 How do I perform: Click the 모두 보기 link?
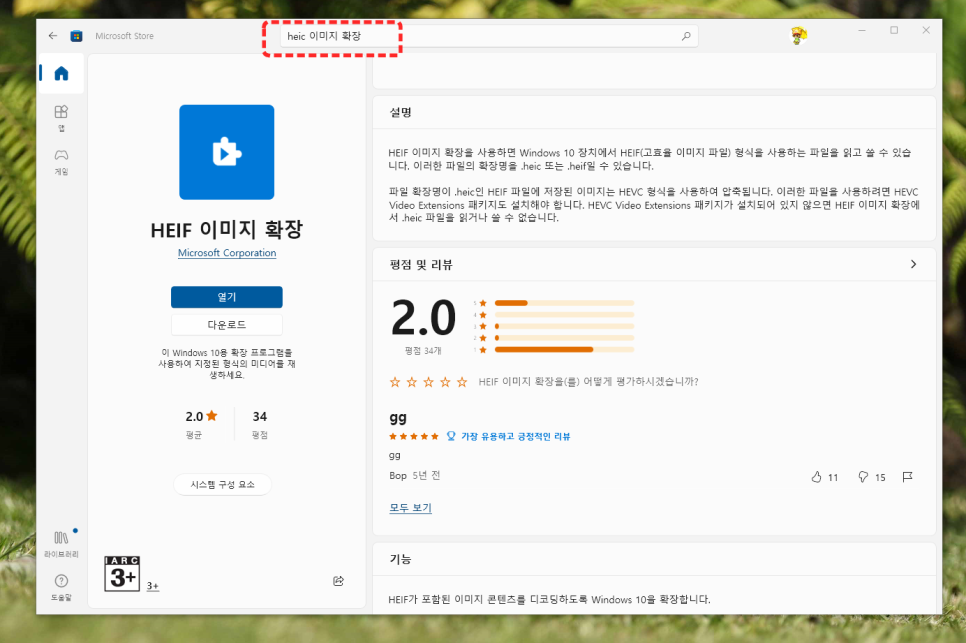tap(410, 508)
